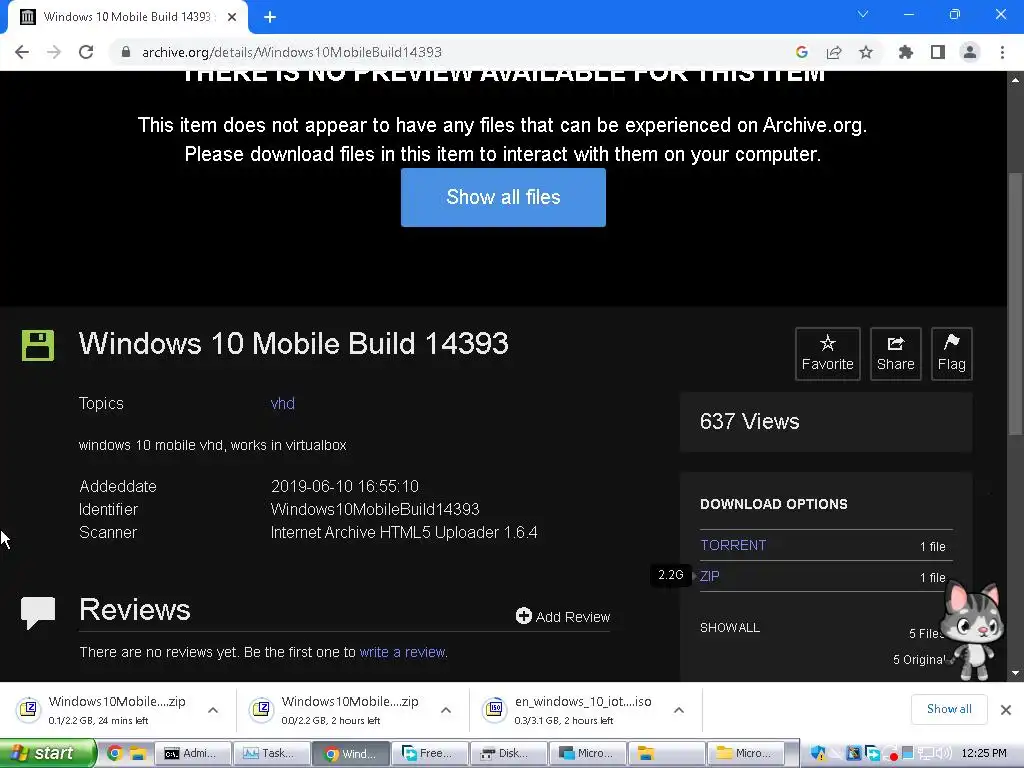Click the Reviews speech bubble icon
This screenshot has height=768, width=1024.
(38, 613)
